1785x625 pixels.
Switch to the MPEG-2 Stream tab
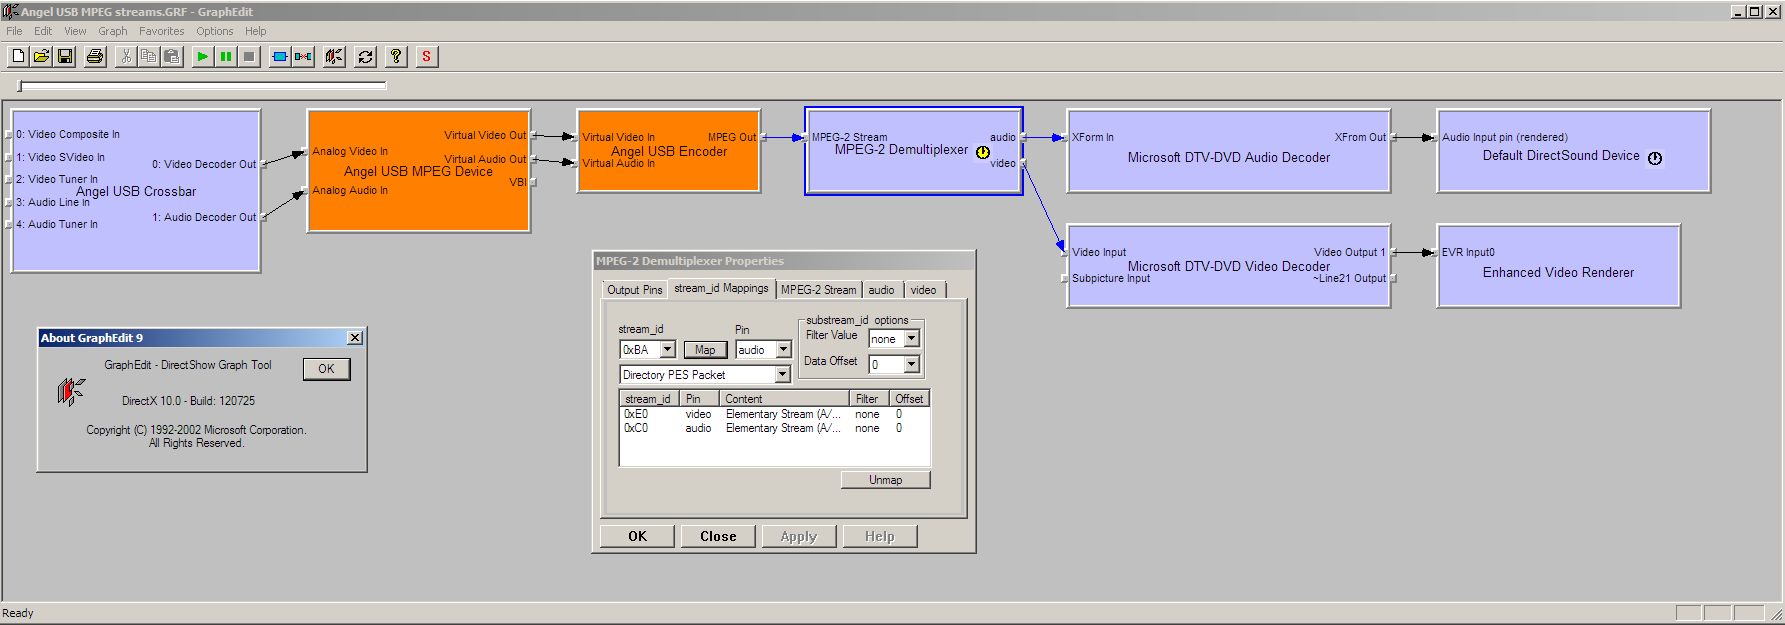(819, 290)
